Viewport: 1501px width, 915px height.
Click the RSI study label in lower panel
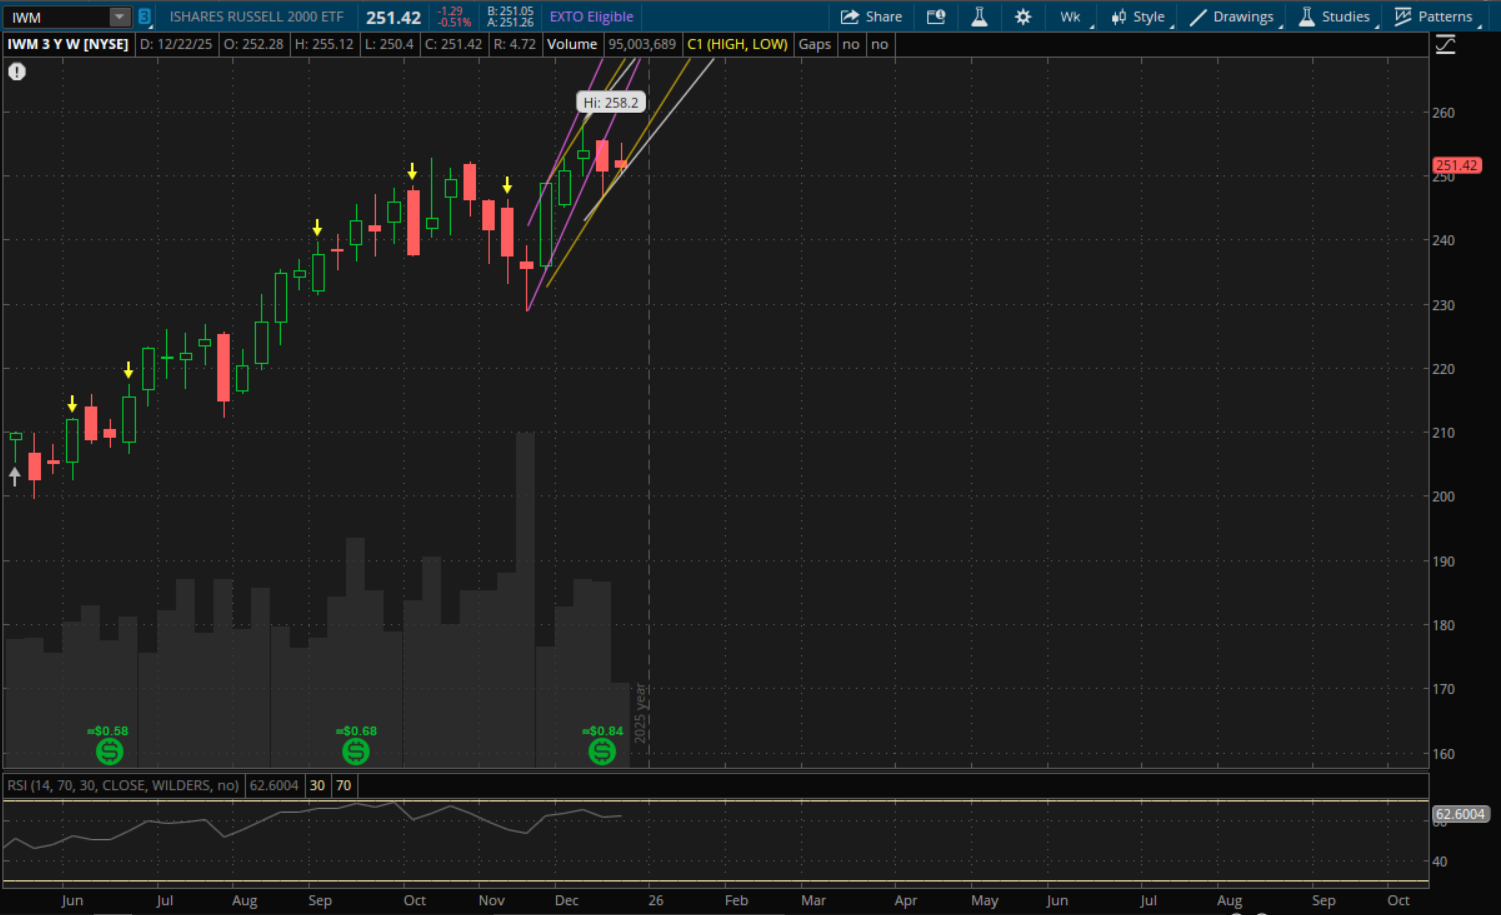123,786
